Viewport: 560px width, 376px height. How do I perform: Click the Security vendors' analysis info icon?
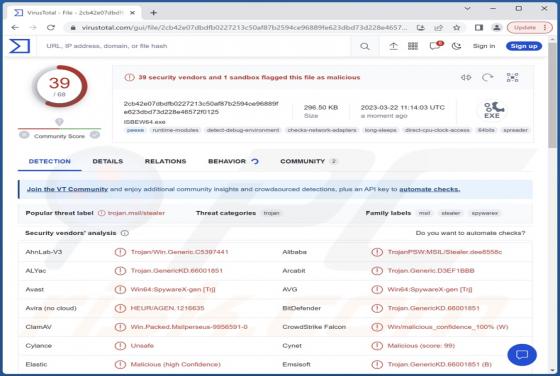124,233
